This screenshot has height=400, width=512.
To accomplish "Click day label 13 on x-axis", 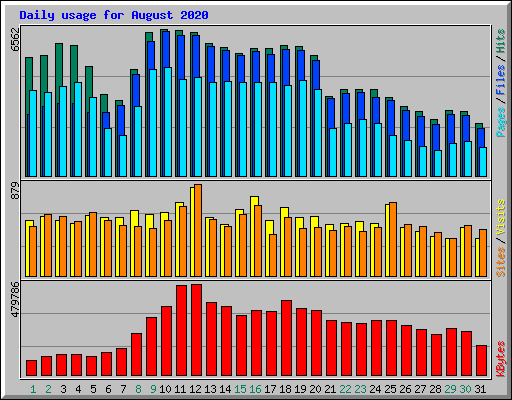I will pyautogui.click(x=210, y=389).
